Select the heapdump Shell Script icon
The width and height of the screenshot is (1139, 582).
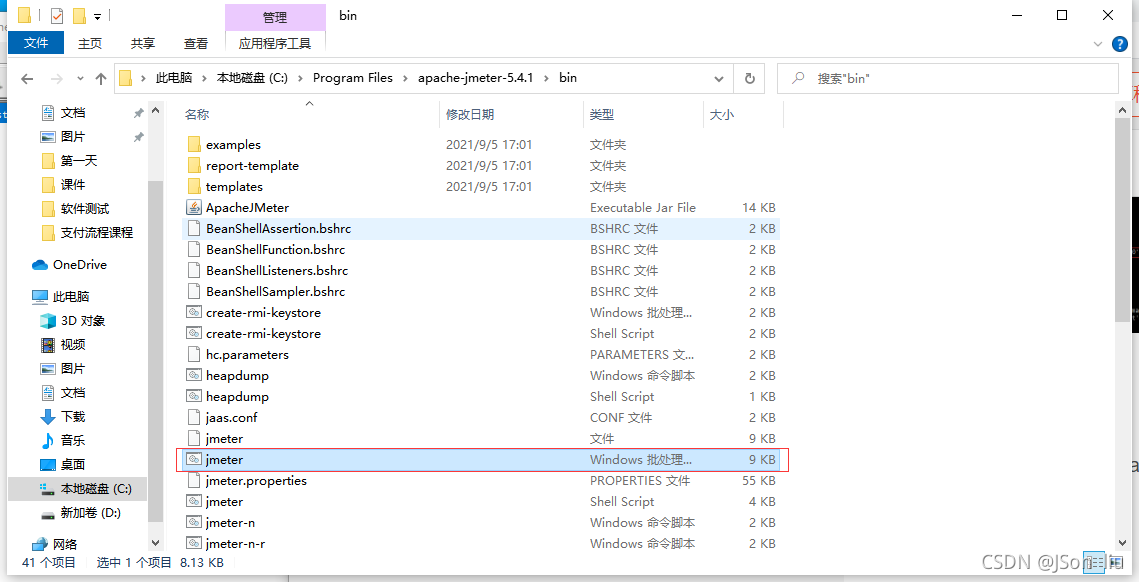pos(194,397)
